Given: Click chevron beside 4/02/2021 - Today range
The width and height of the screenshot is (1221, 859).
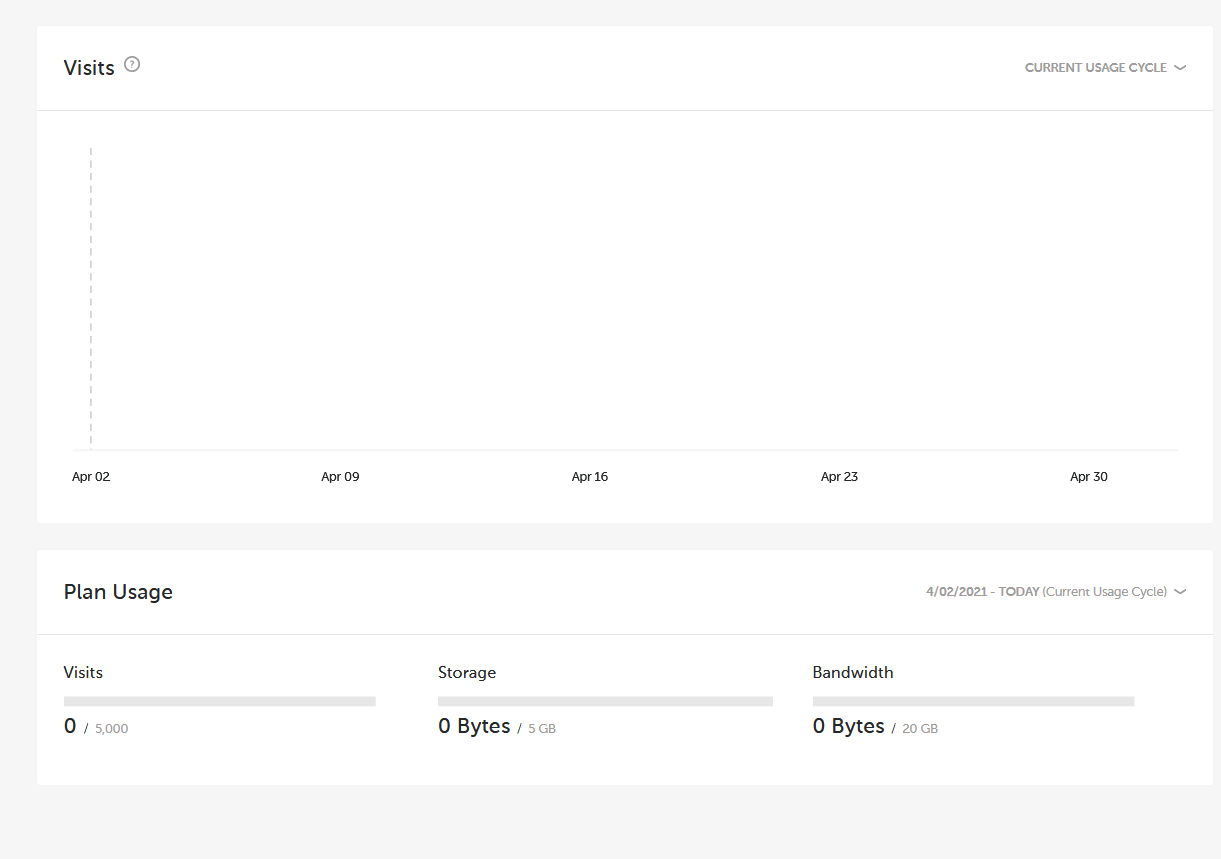Looking at the screenshot, I should [1180, 592].
